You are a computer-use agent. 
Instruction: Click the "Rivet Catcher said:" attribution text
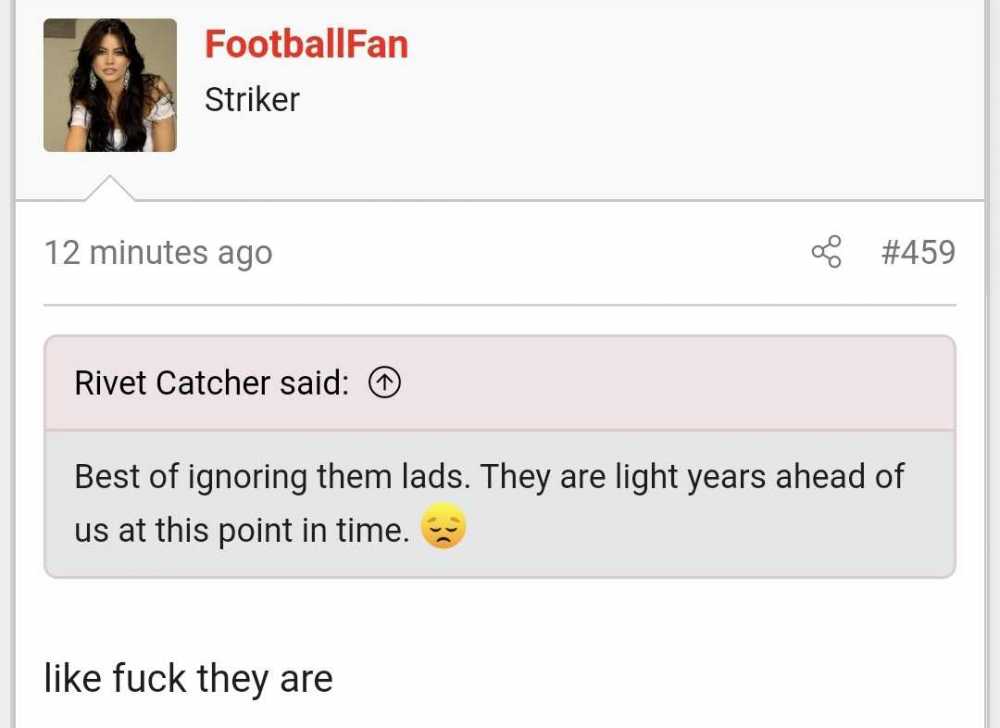212,383
